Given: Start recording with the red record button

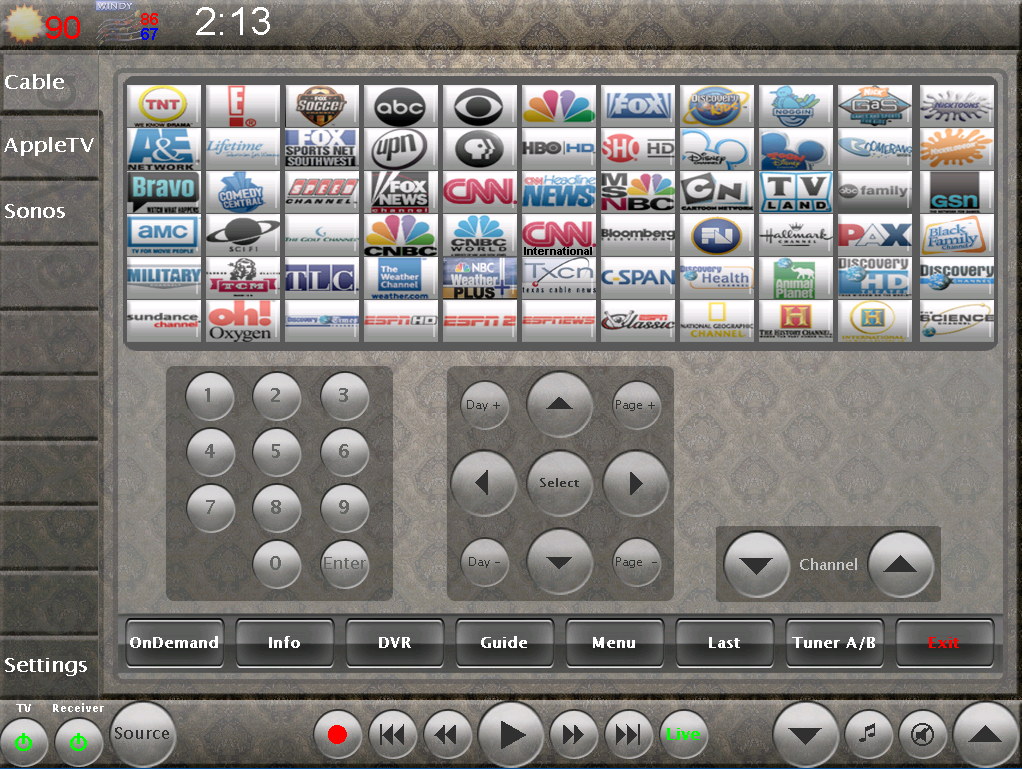Looking at the screenshot, I should click(337, 735).
